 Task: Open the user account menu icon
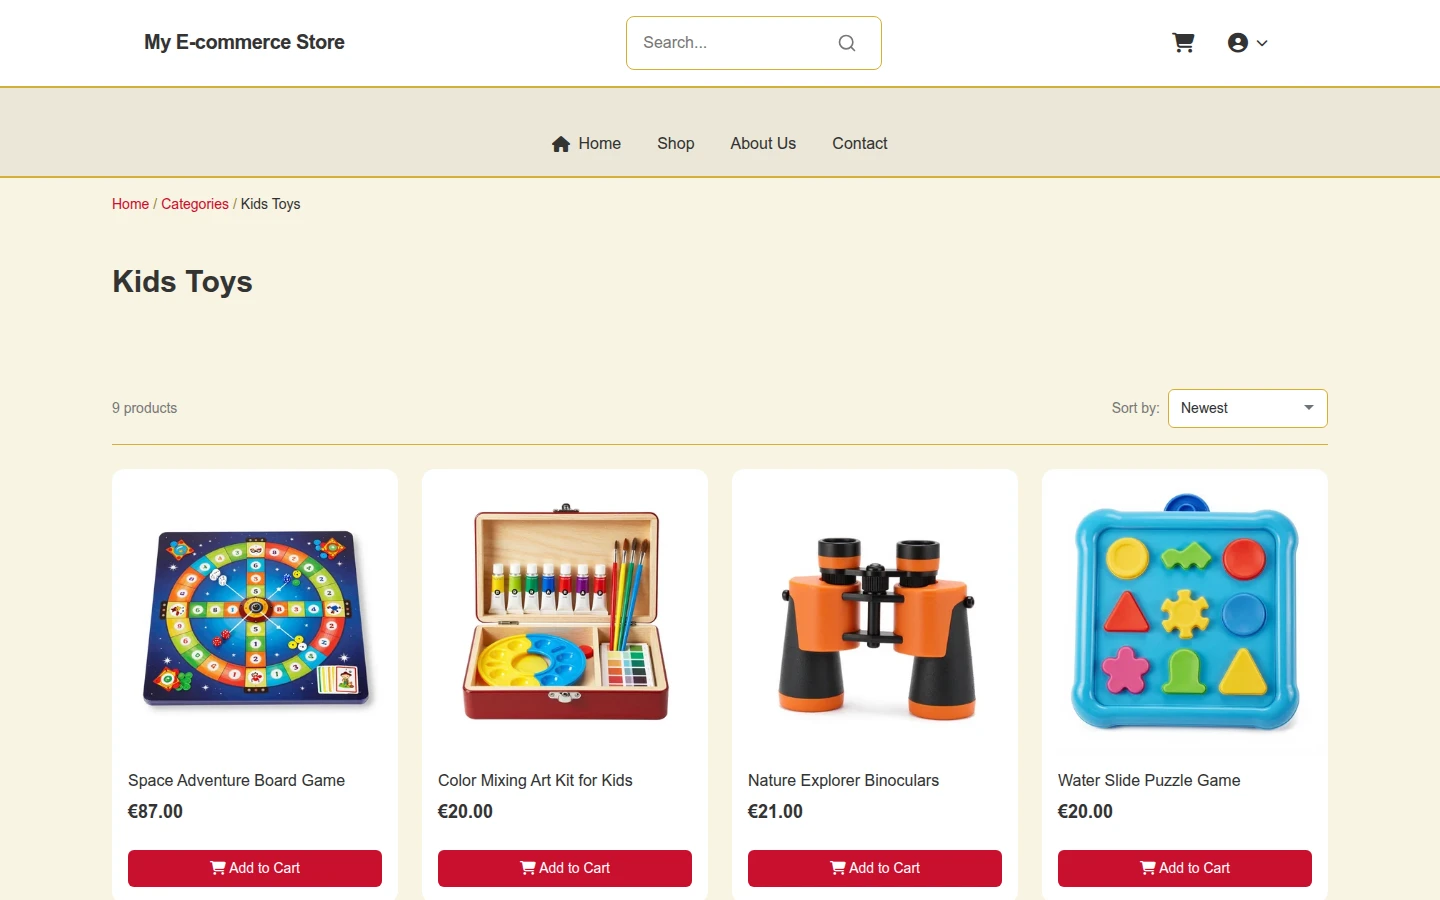(1238, 43)
